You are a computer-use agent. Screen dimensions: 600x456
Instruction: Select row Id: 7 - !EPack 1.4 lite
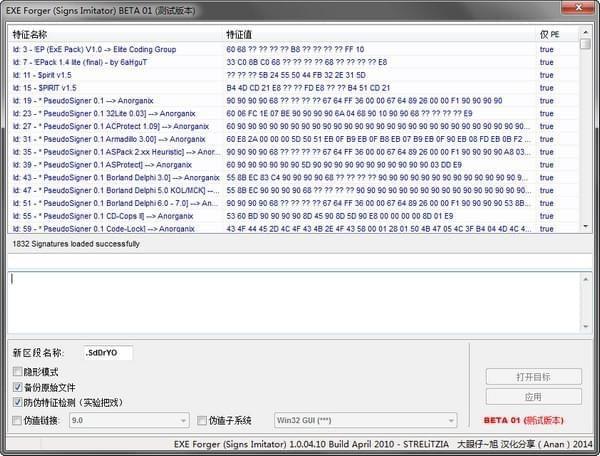(293, 62)
